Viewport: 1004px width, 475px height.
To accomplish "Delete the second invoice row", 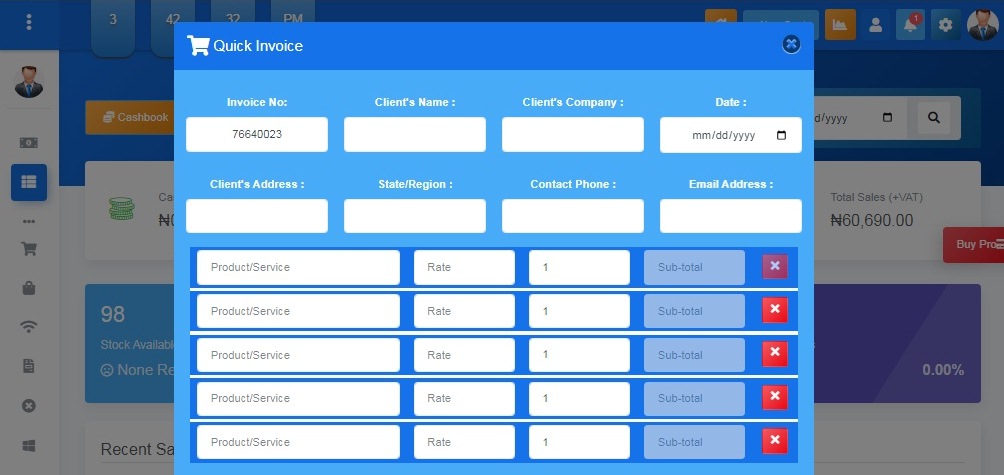I will (x=775, y=310).
